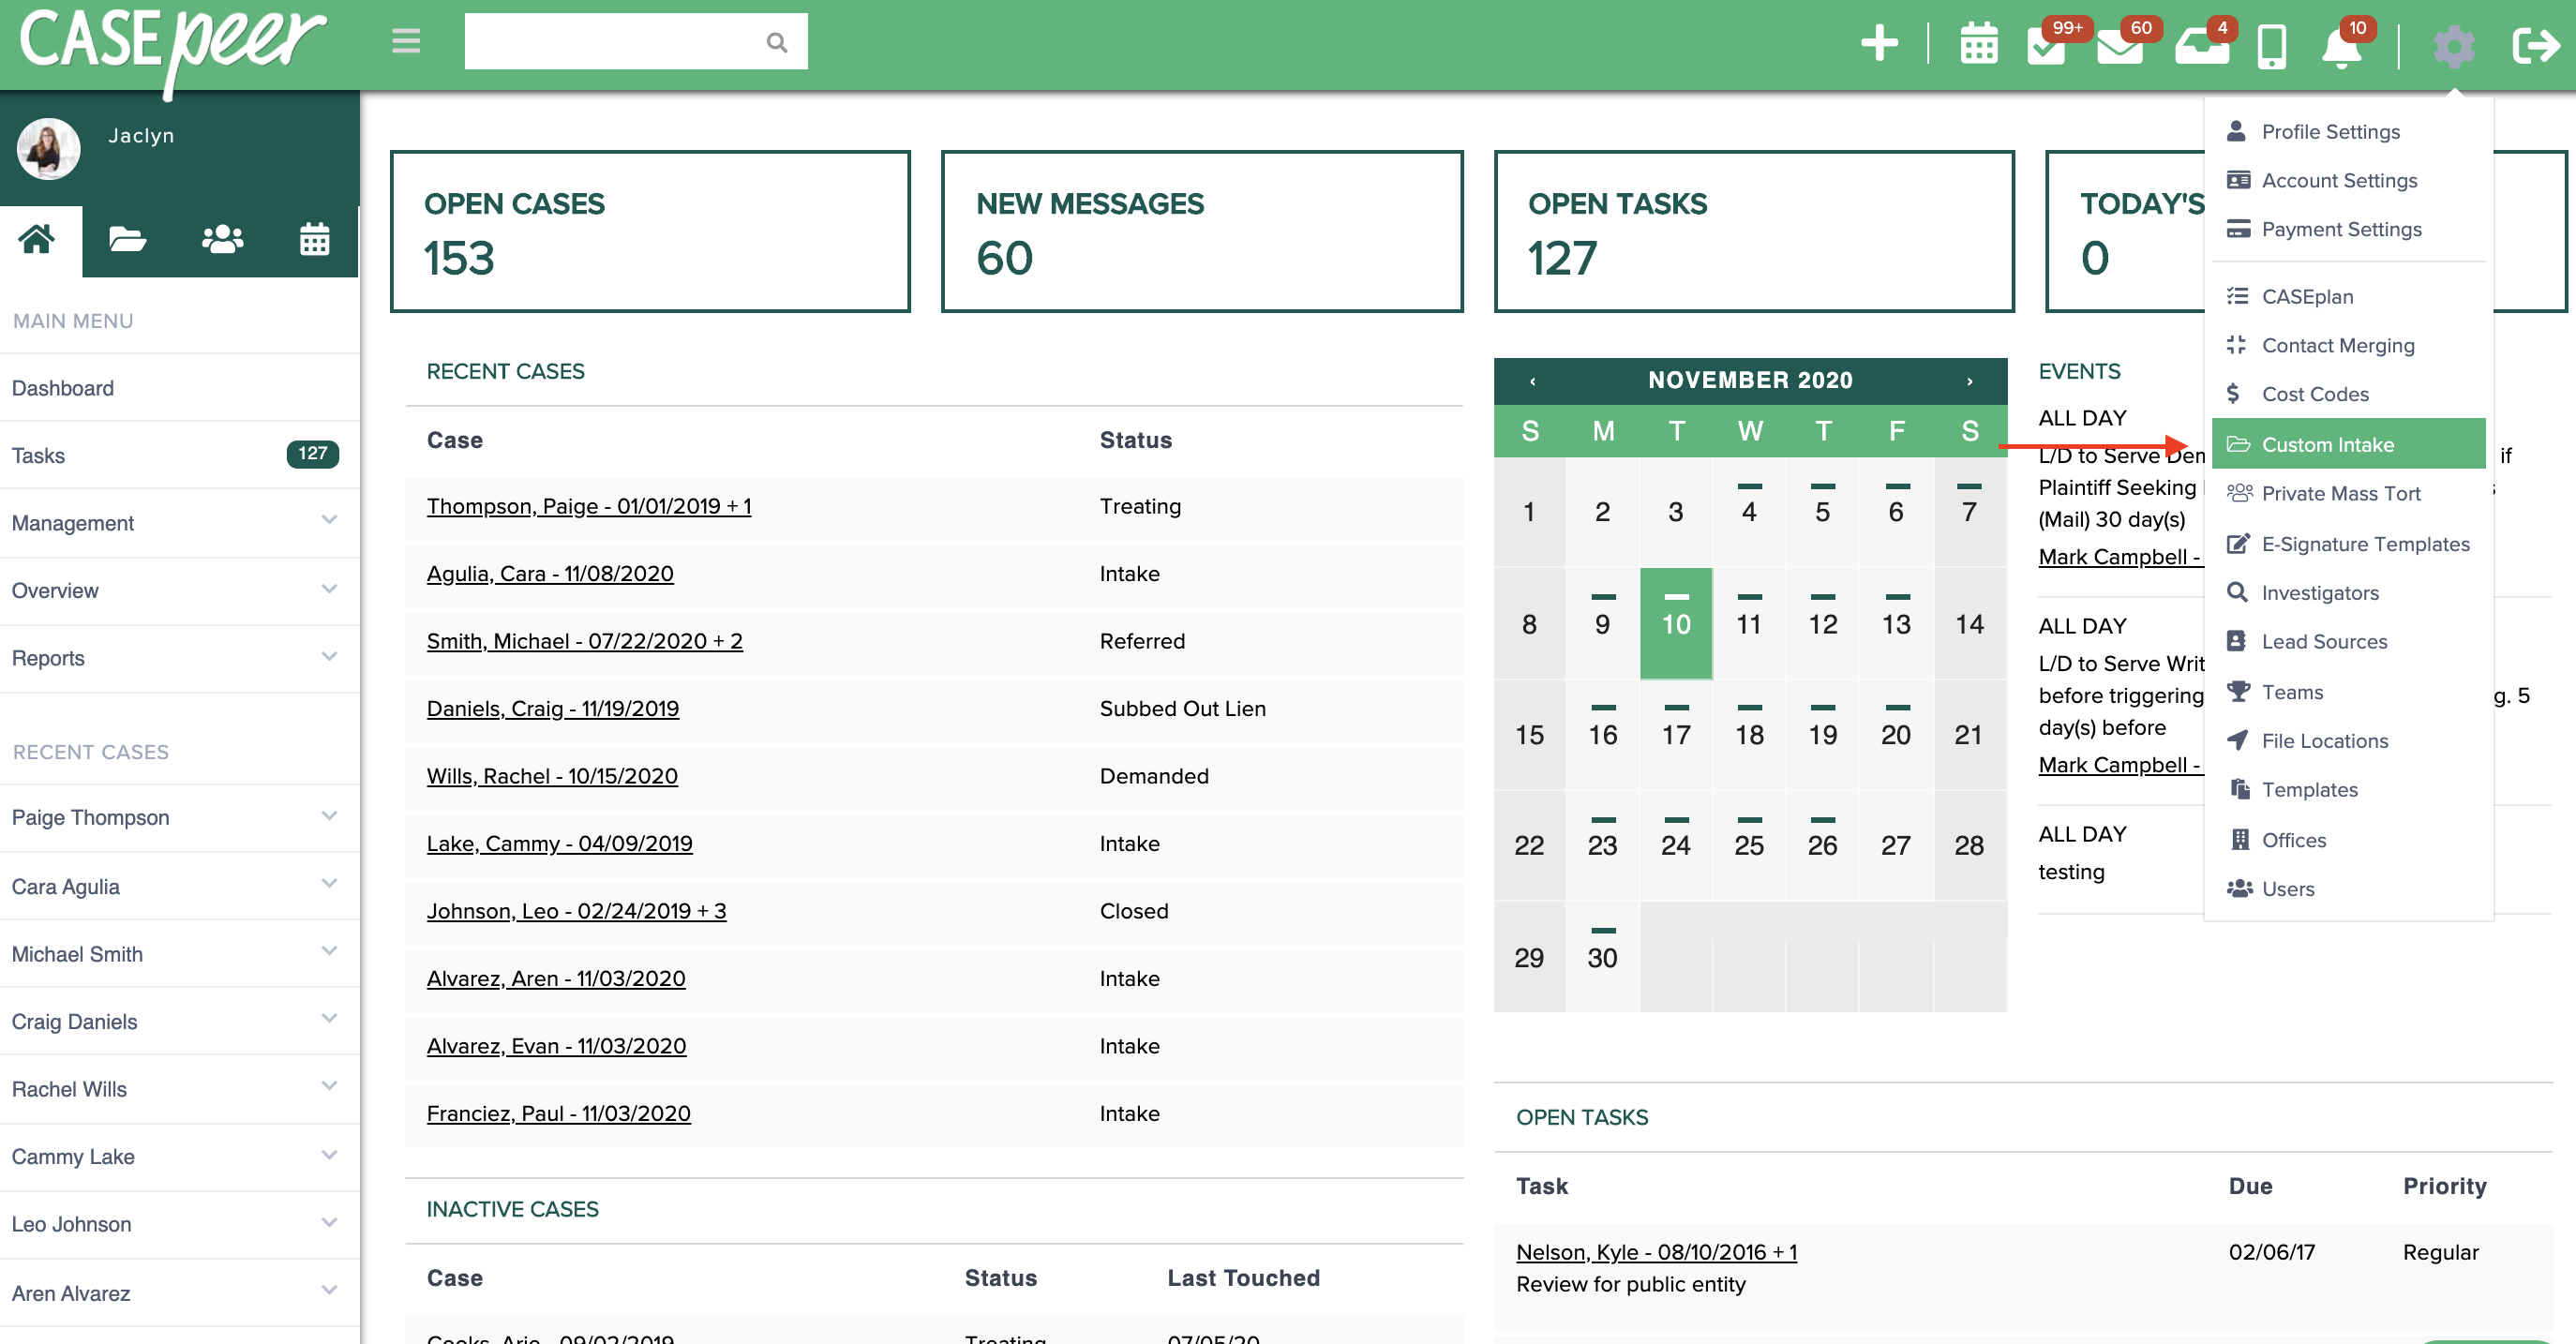Select Custom Intake from the settings menu
This screenshot has width=2576, height=1344.
point(2328,444)
